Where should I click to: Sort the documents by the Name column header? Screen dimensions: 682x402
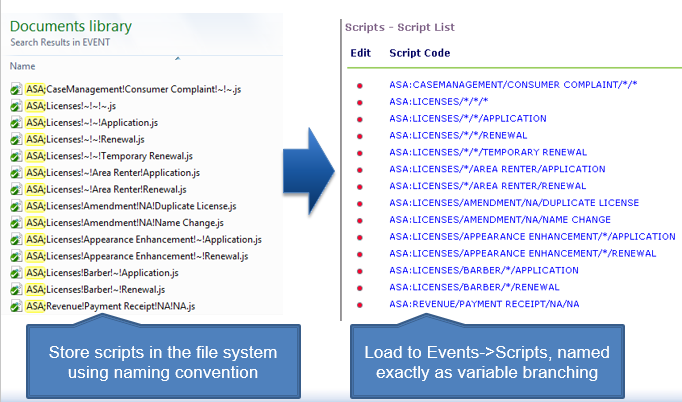click(x=22, y=66)
